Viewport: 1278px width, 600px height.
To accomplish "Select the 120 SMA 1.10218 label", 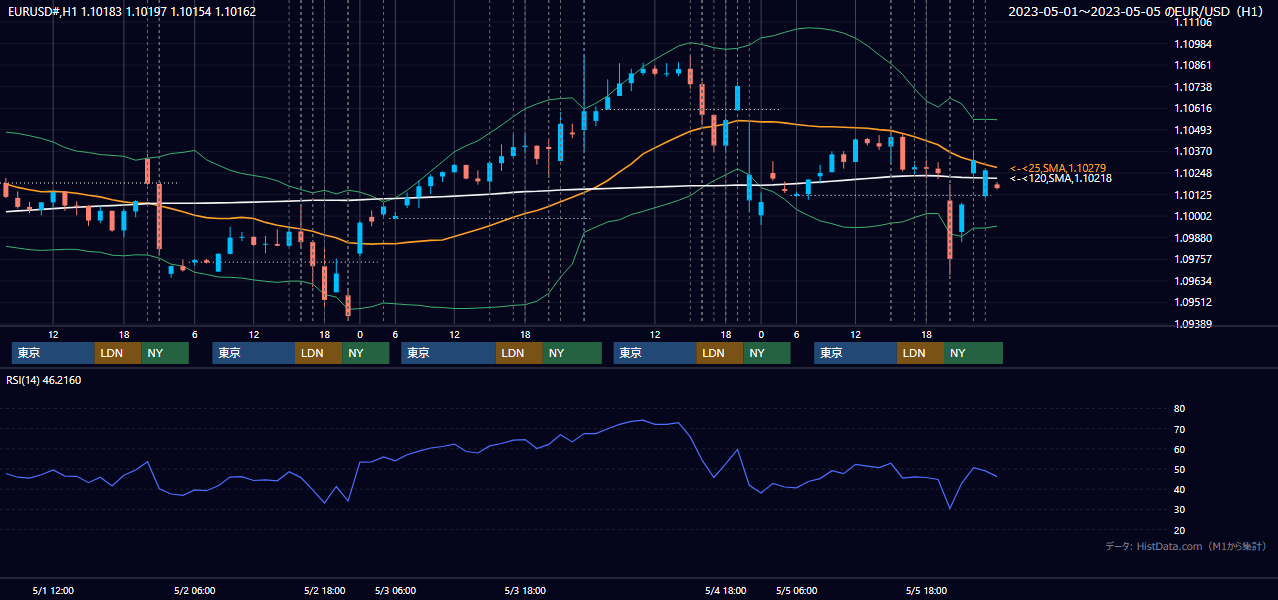I will [1061, 178].
